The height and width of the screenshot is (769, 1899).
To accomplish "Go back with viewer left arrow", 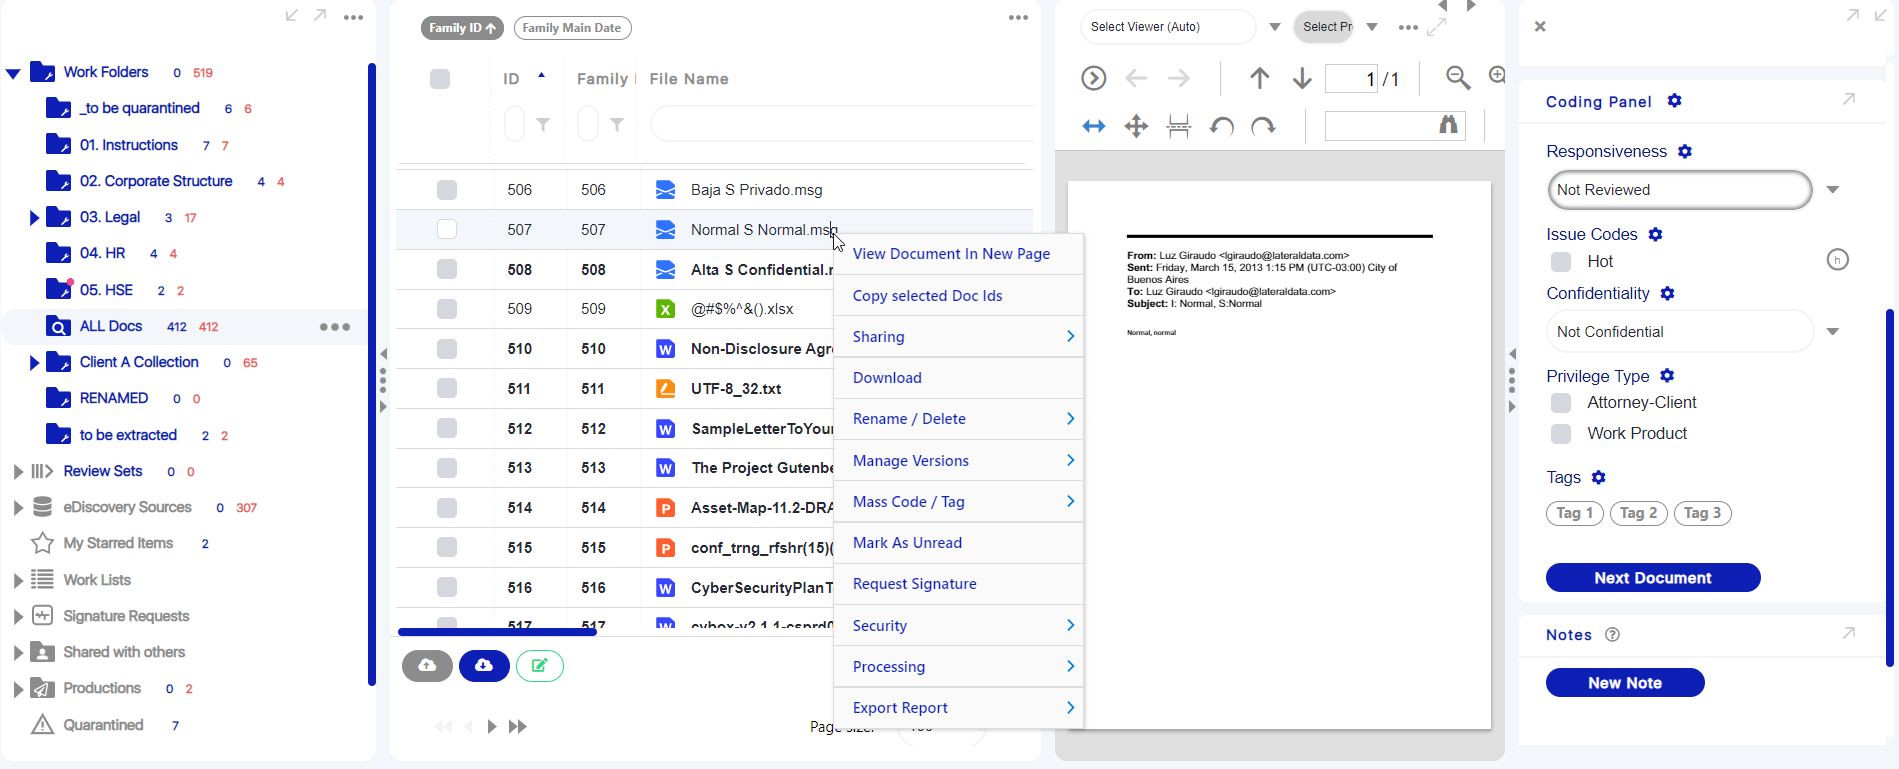I will (1136, 78).
